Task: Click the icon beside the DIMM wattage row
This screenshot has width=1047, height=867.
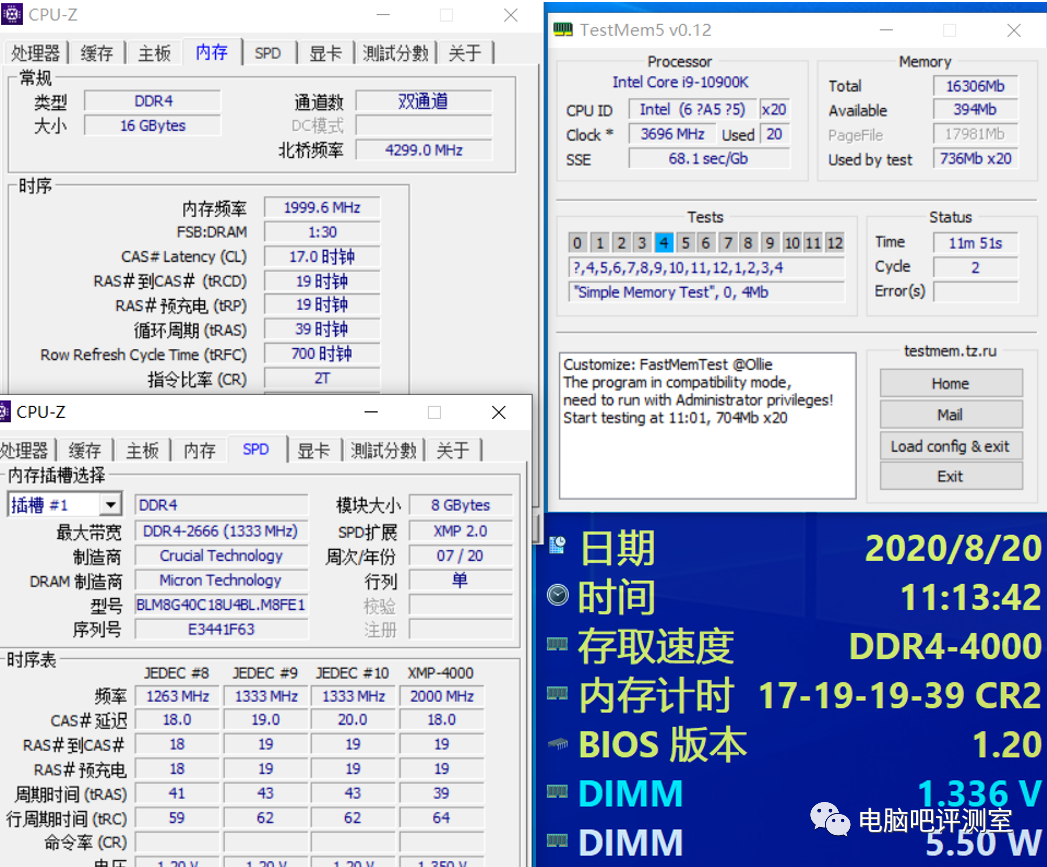Action: 558,840
